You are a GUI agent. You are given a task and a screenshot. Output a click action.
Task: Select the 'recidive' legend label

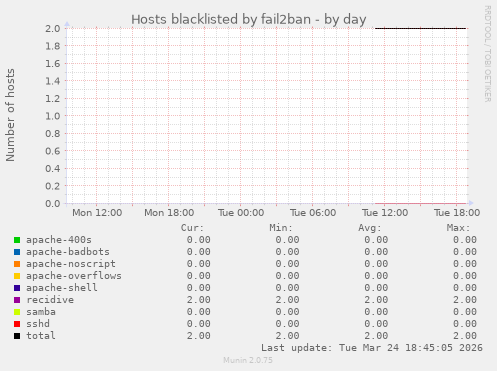[x=50, y=300]
